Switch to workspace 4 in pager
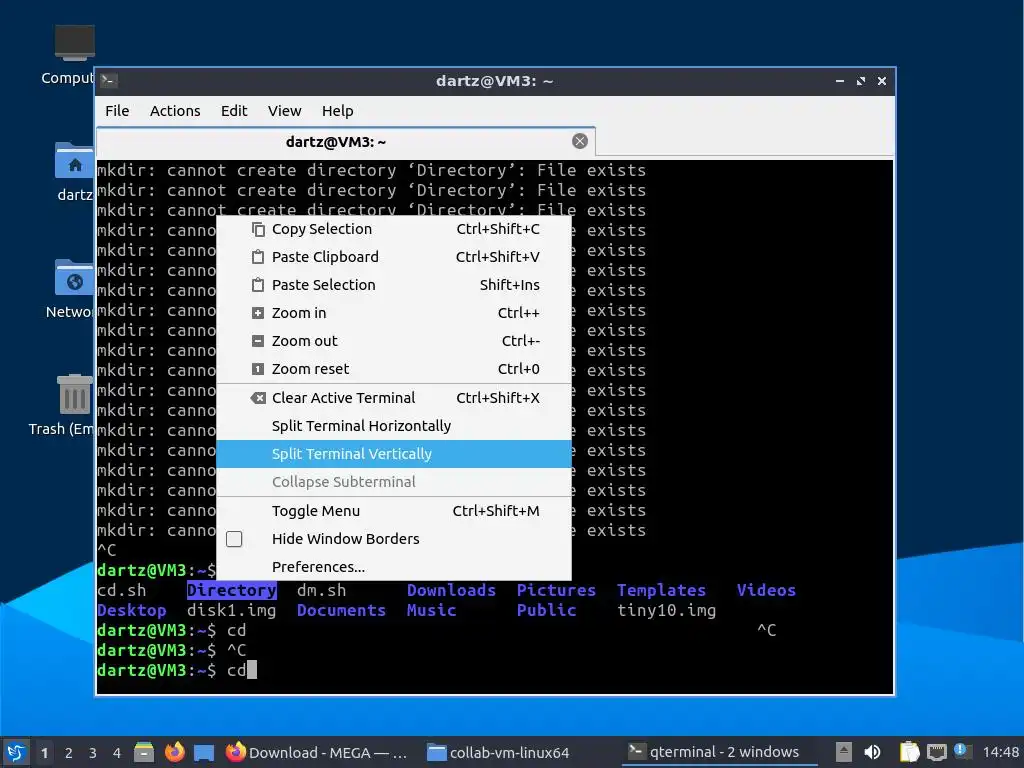Viewport: 1024px width, 768px height. (117, 753)
